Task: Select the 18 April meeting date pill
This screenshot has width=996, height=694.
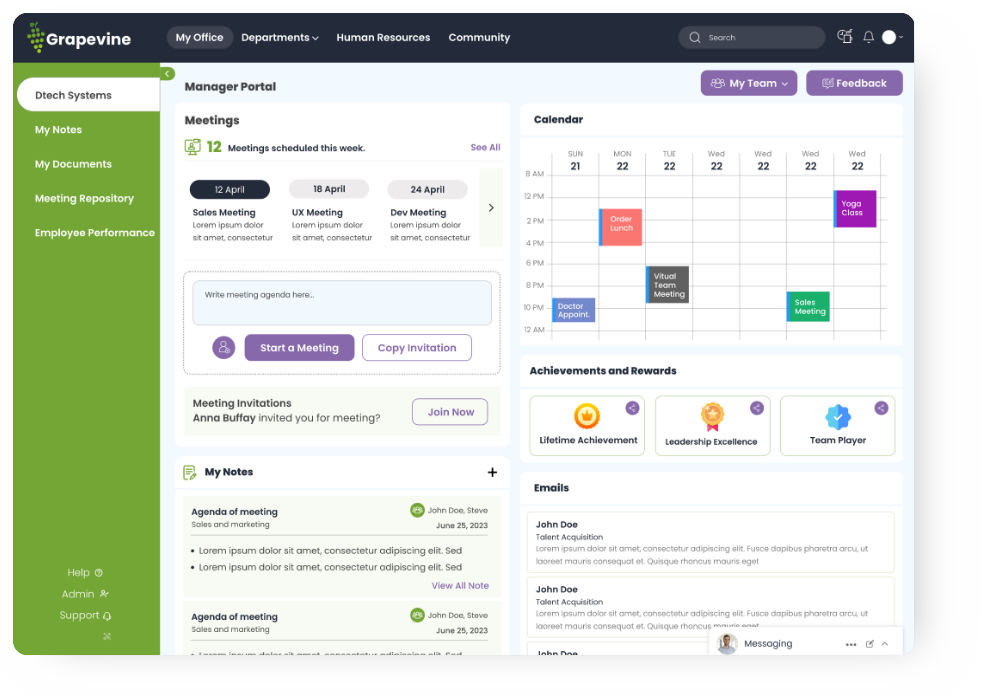Action: (x=329, y=189)
